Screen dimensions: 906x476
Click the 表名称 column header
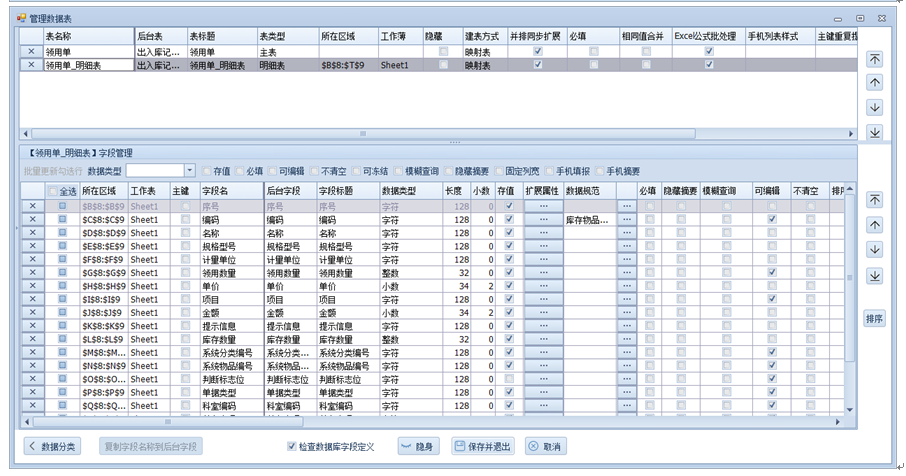tap(88, 35)
